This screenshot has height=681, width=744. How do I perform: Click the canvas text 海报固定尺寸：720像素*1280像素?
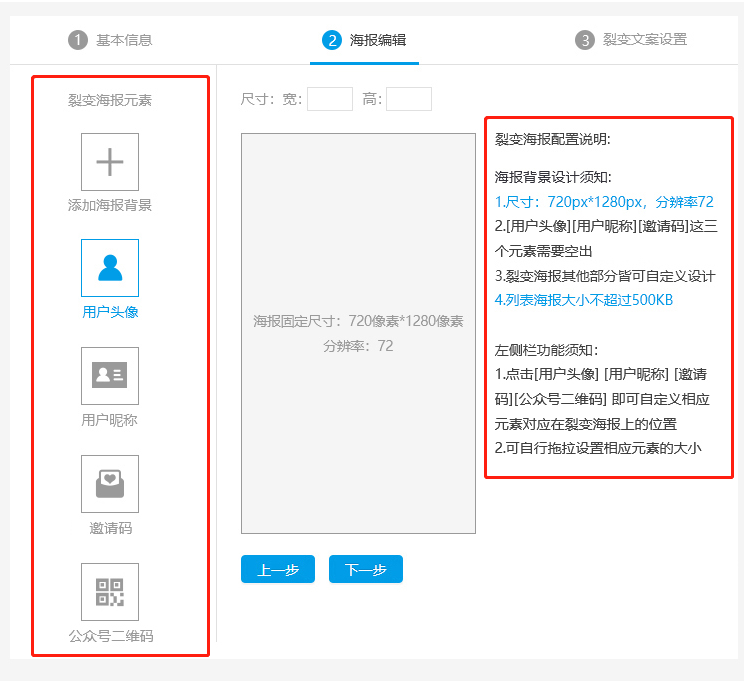(x=358, y=321)
